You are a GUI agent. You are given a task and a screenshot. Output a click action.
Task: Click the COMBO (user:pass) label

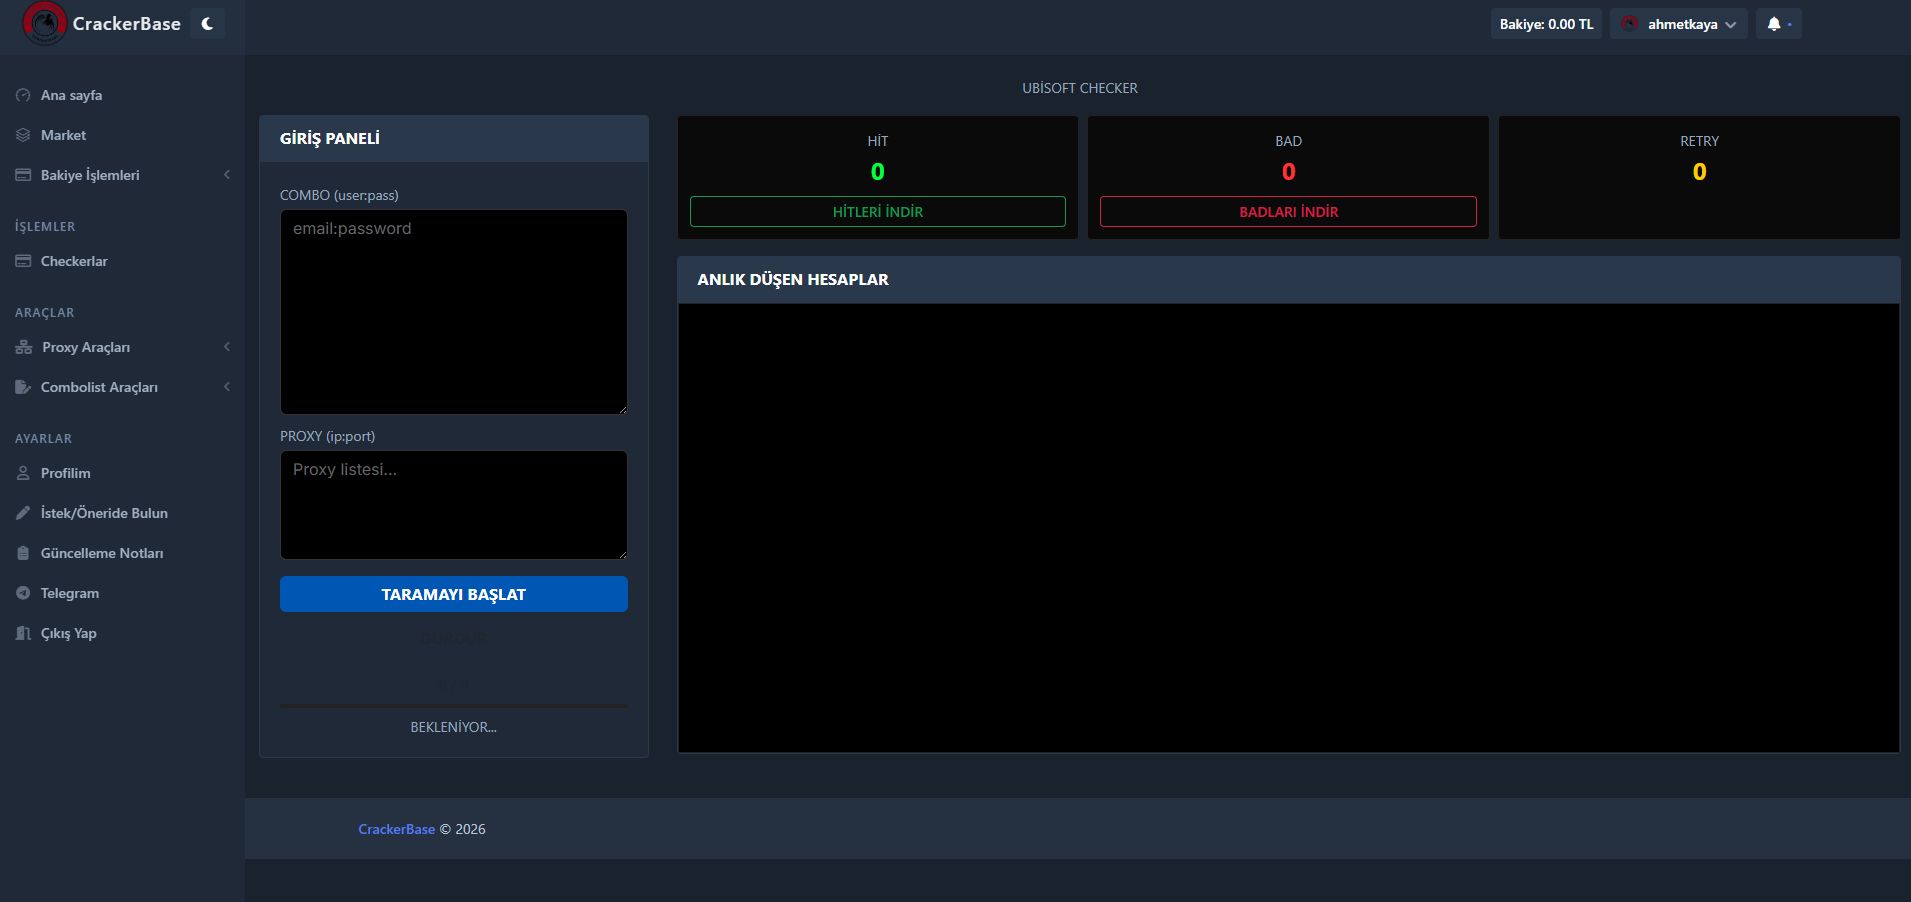(339, 195)
